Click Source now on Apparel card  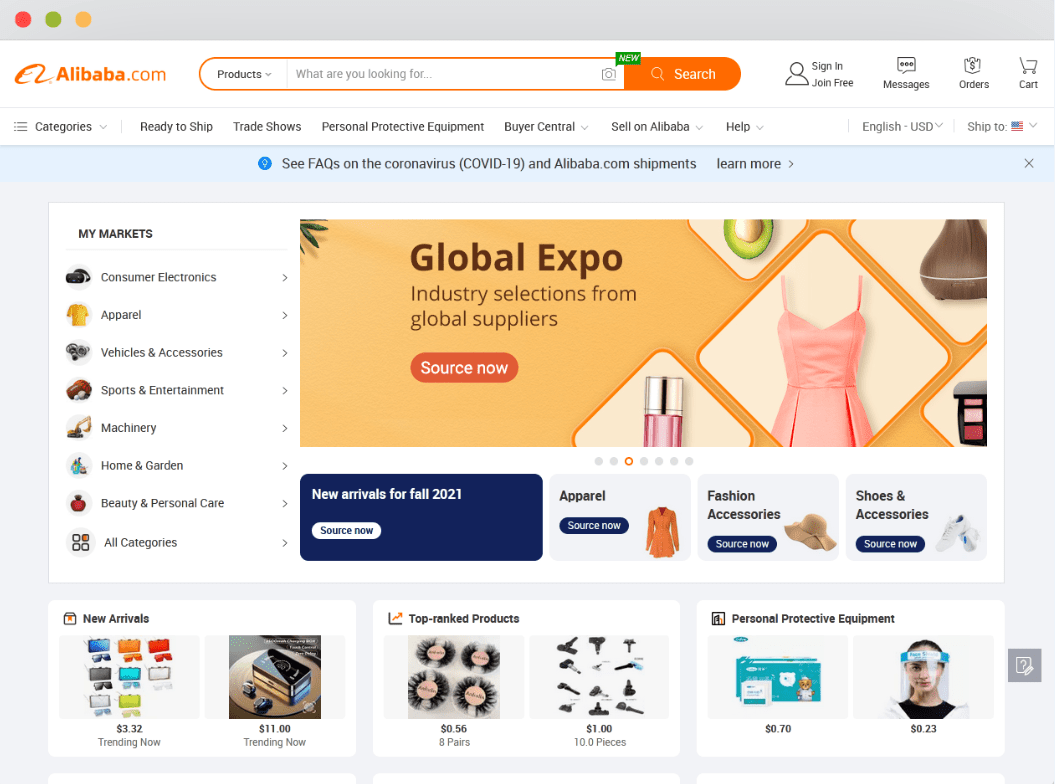click(x=594, y=526)
